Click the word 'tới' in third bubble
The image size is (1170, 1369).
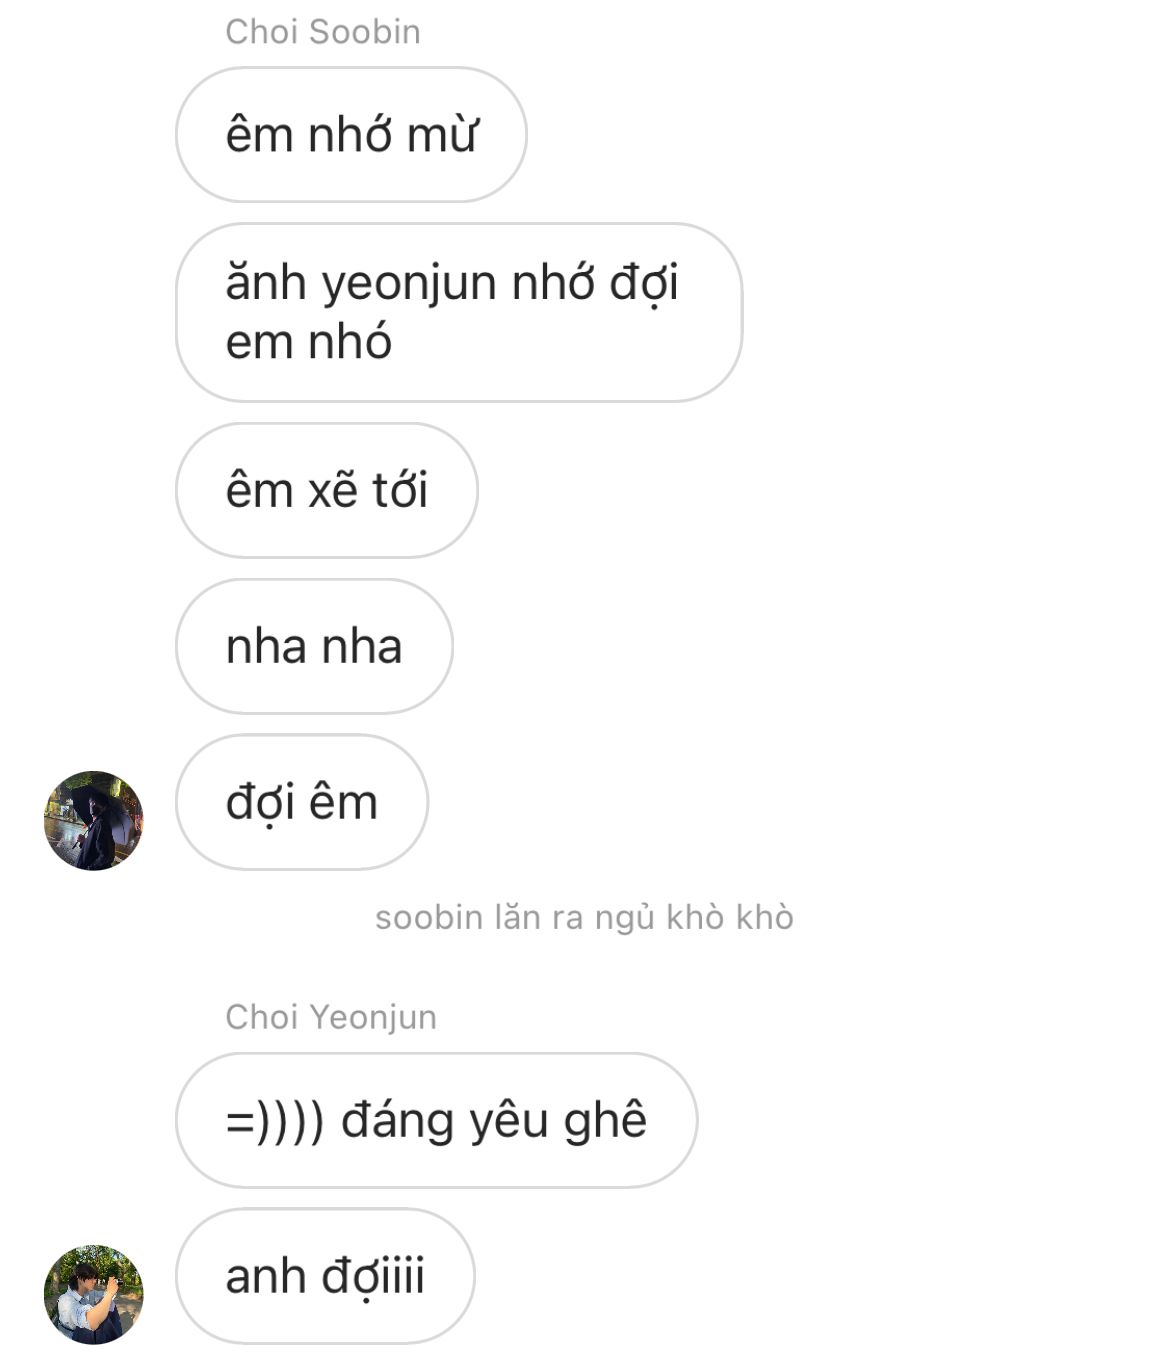(400, 490)
